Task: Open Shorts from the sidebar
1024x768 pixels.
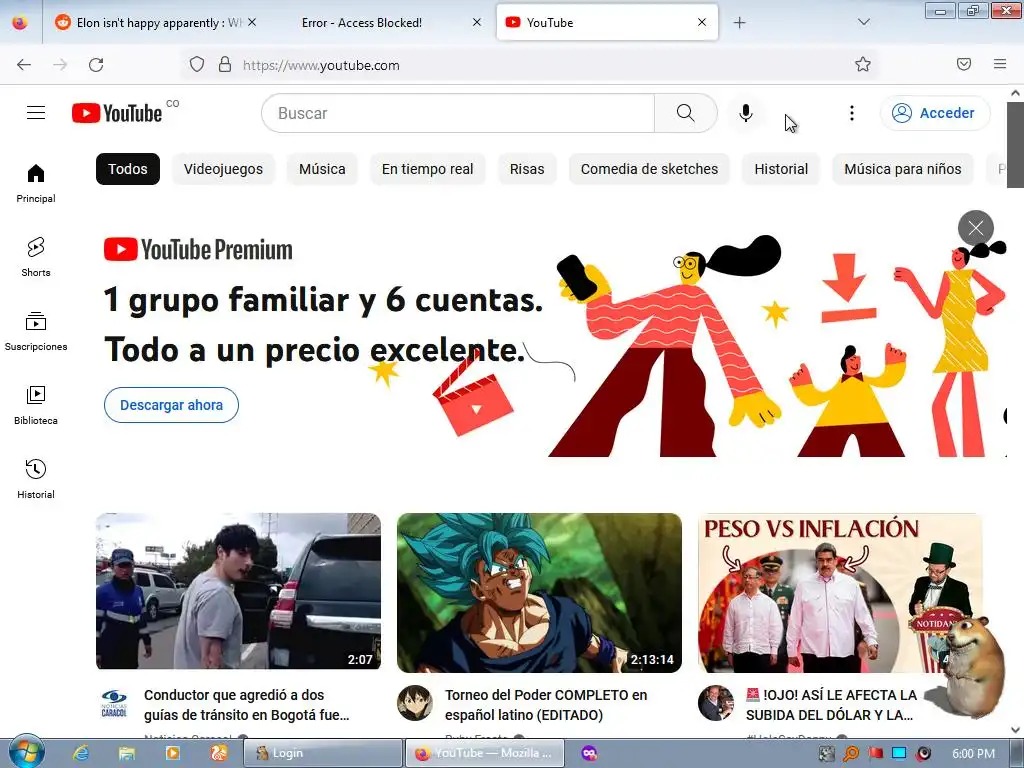Action: click(x=36, y=257)
